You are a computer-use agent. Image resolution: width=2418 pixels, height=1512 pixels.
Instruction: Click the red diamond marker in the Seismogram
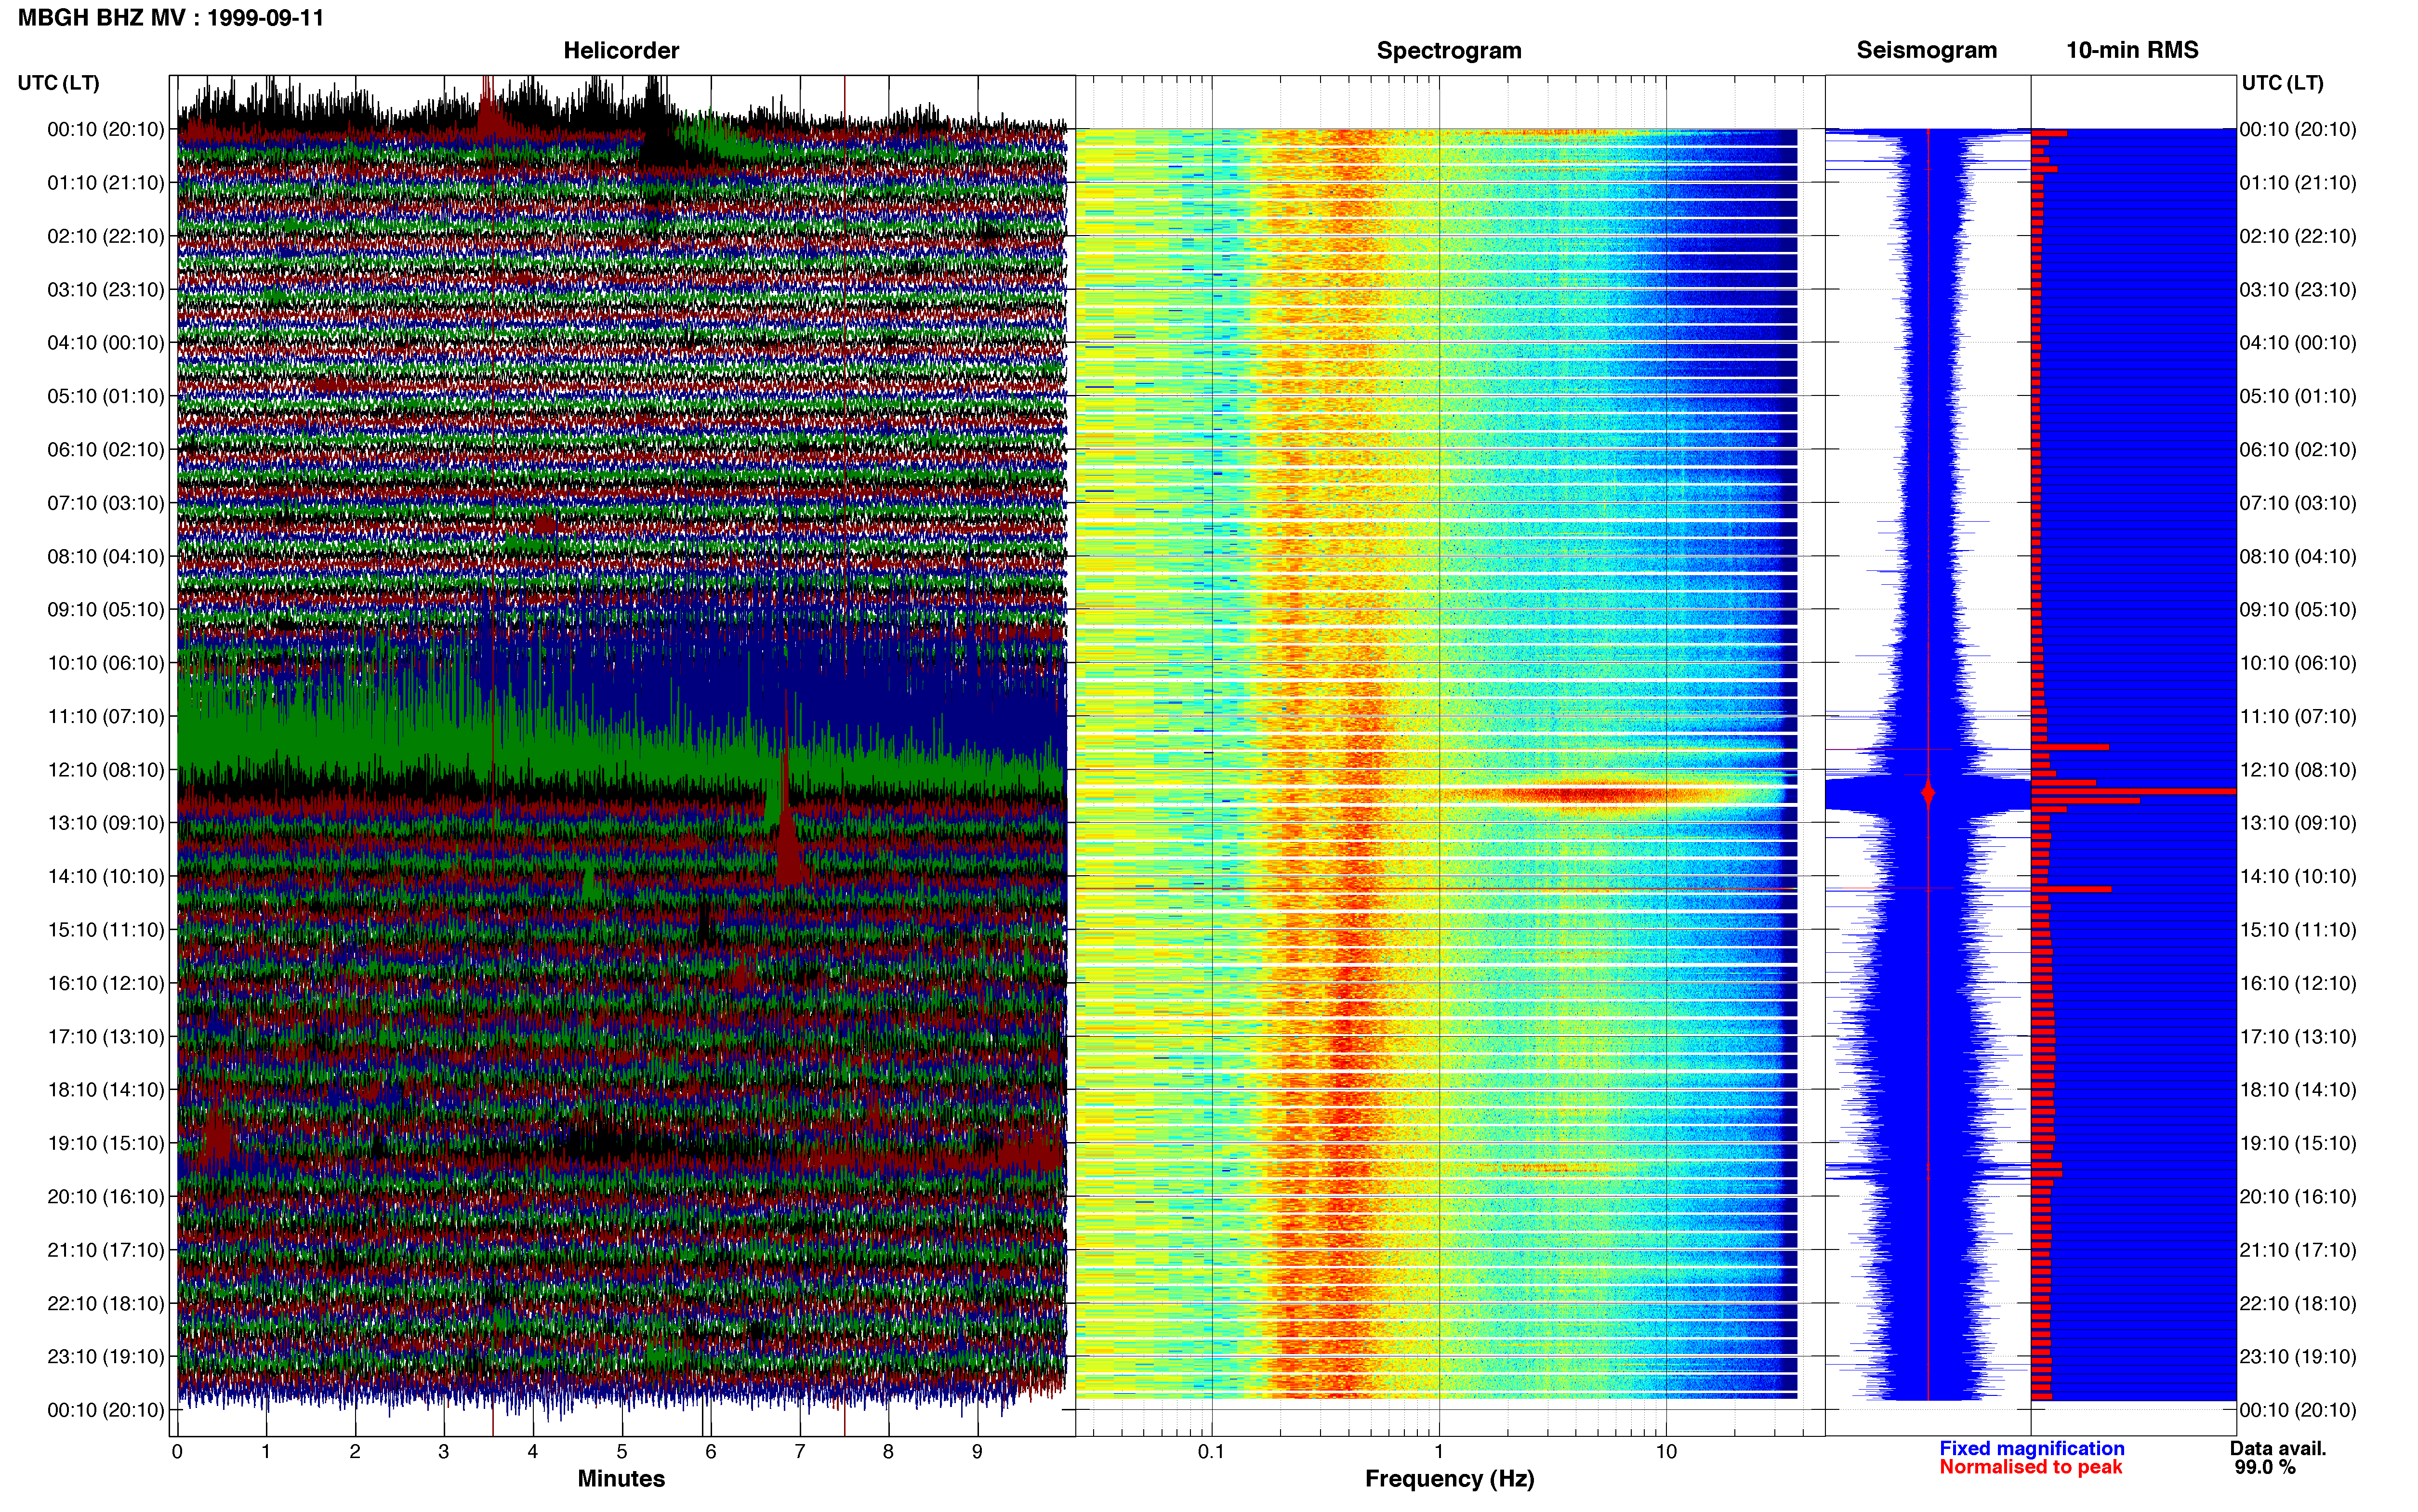[x=1928, y=793]
